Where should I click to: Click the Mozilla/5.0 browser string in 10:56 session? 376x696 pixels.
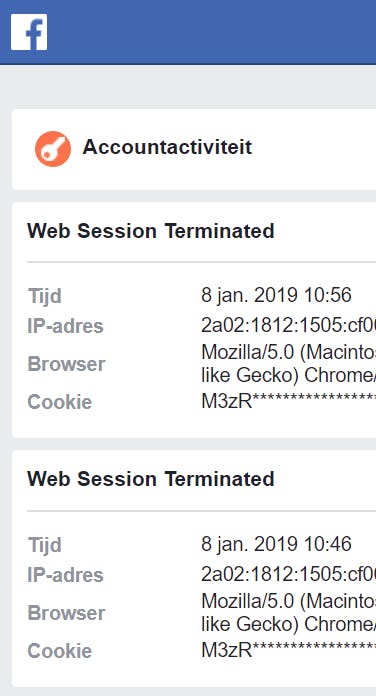pyautogui.click(x=289, y=364)
